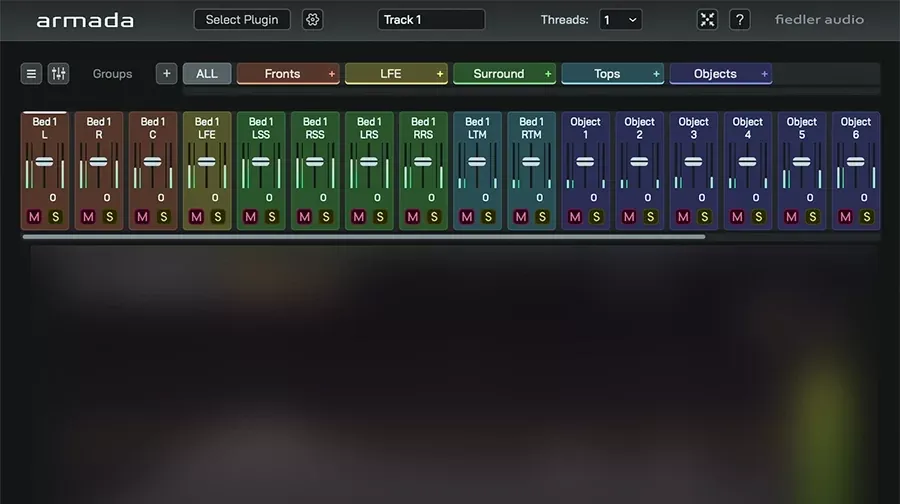The width and height of the screenshot is (900, 504).
Task: Select the Bed 1 RRS channel label
Action: (423, 128)
